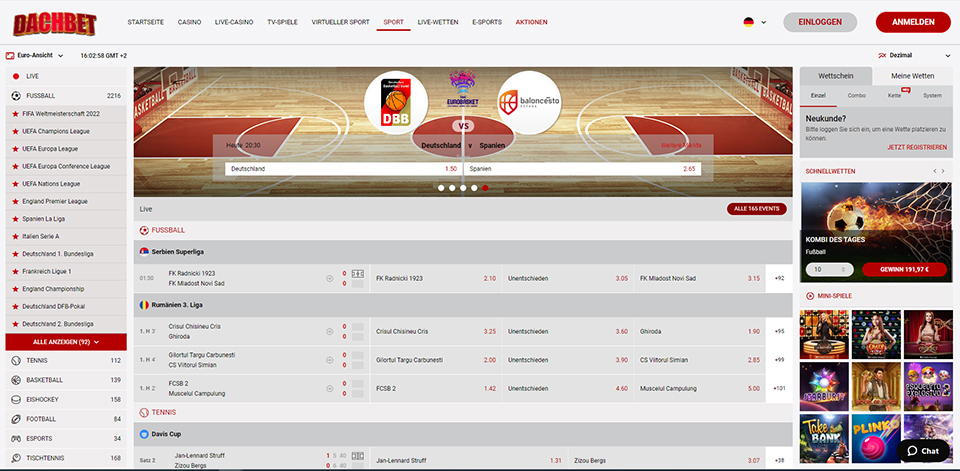Screen dimensions: 960x471
Task: Switch to the Meine Wetten tab
Action: (912, 76)
